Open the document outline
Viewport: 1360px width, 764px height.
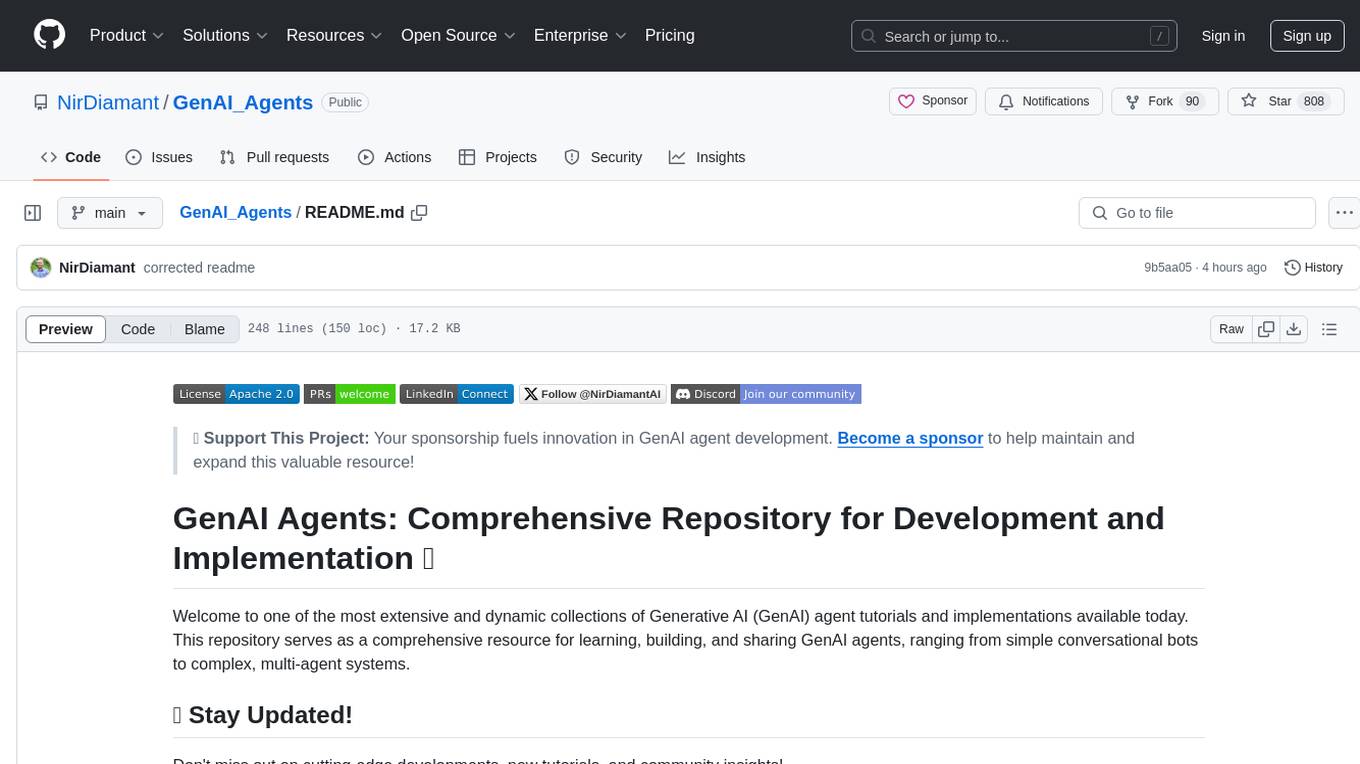pyautogui.click(x=1329, y=329)
